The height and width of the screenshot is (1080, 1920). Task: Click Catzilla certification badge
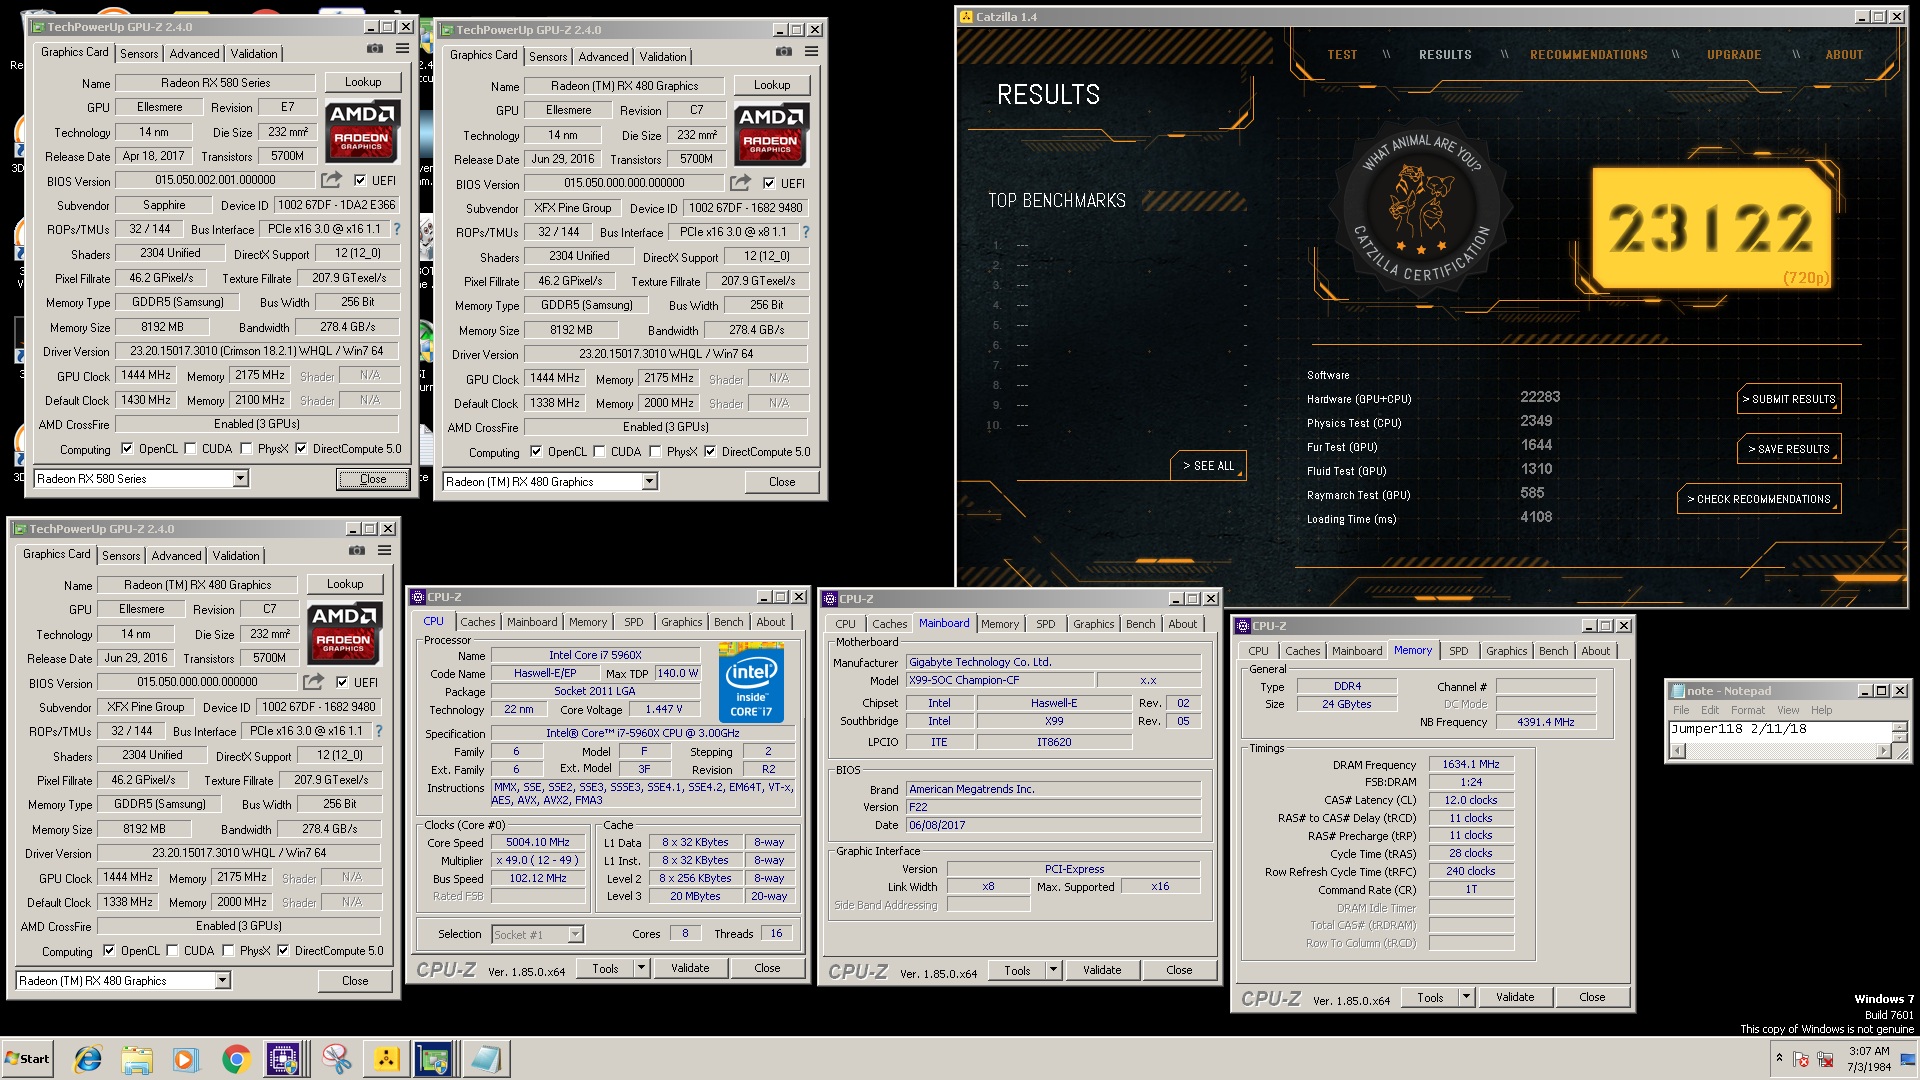(x=1422, y=208)
